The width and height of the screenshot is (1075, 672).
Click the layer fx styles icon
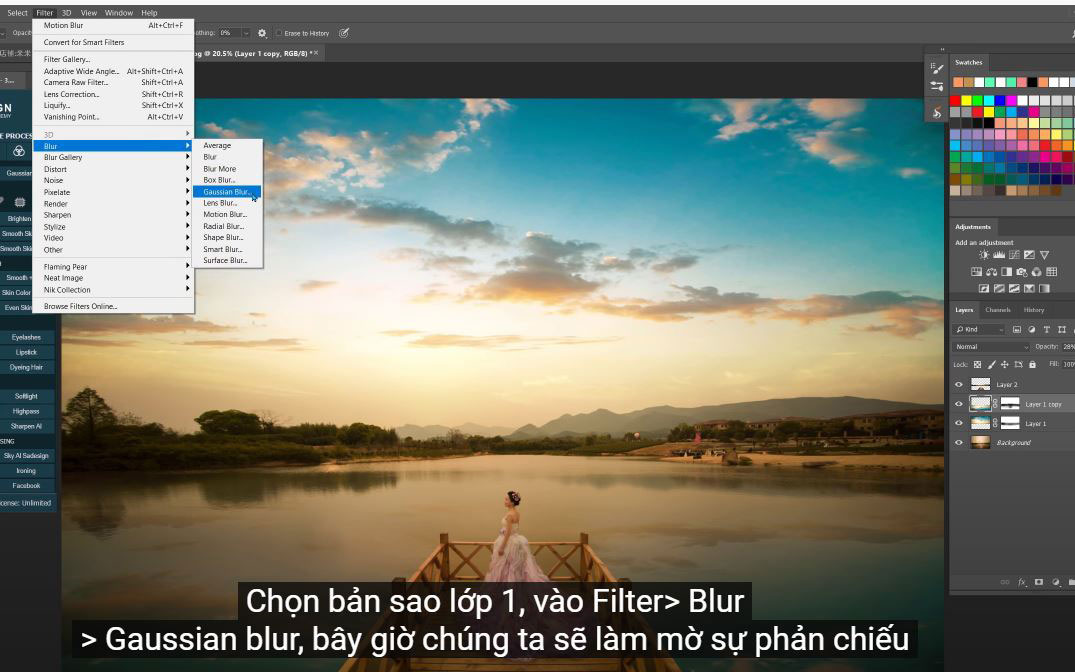[x=1022, y=582]
